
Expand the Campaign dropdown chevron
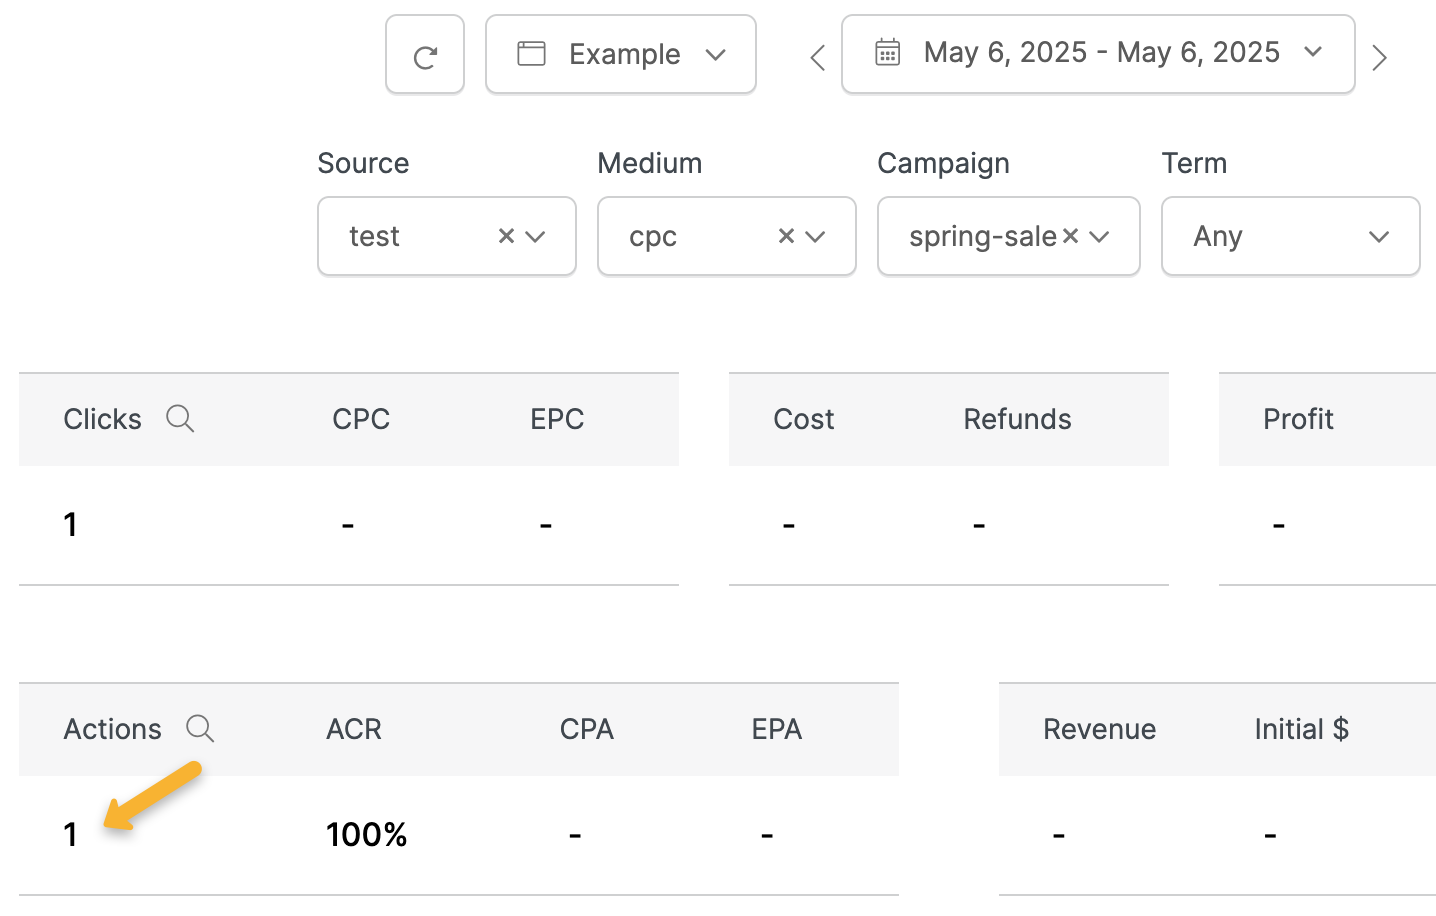1100,237
